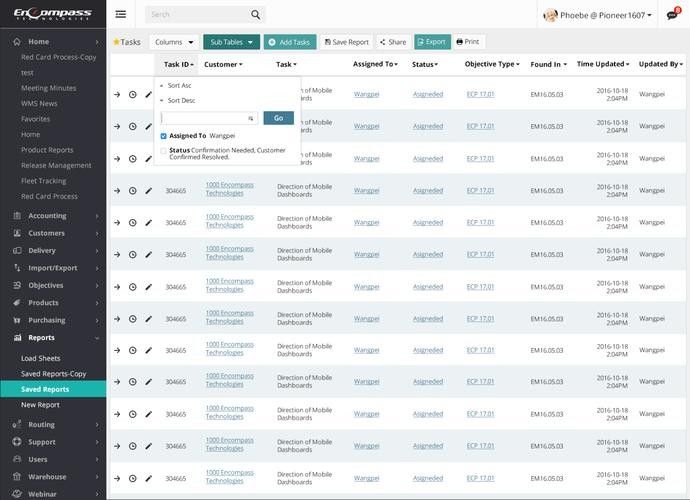Select Sort Asc in filter menu

[x=180, y=85]
